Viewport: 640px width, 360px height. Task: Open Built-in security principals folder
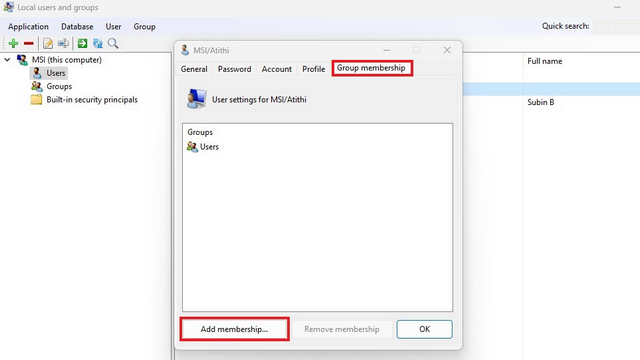92,100
